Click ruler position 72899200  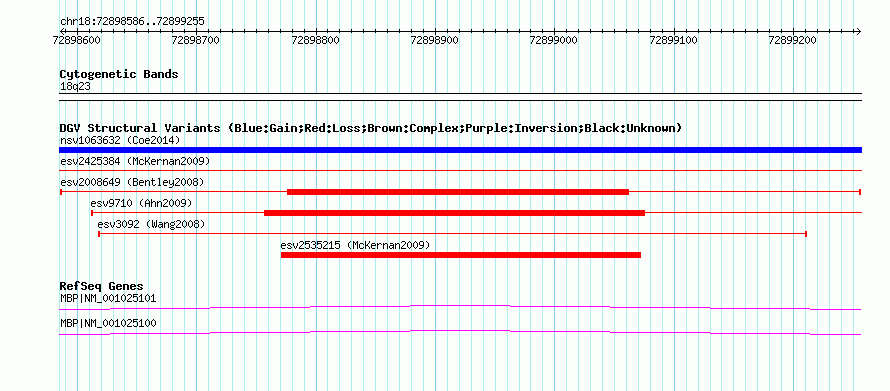tap(794, 40)
